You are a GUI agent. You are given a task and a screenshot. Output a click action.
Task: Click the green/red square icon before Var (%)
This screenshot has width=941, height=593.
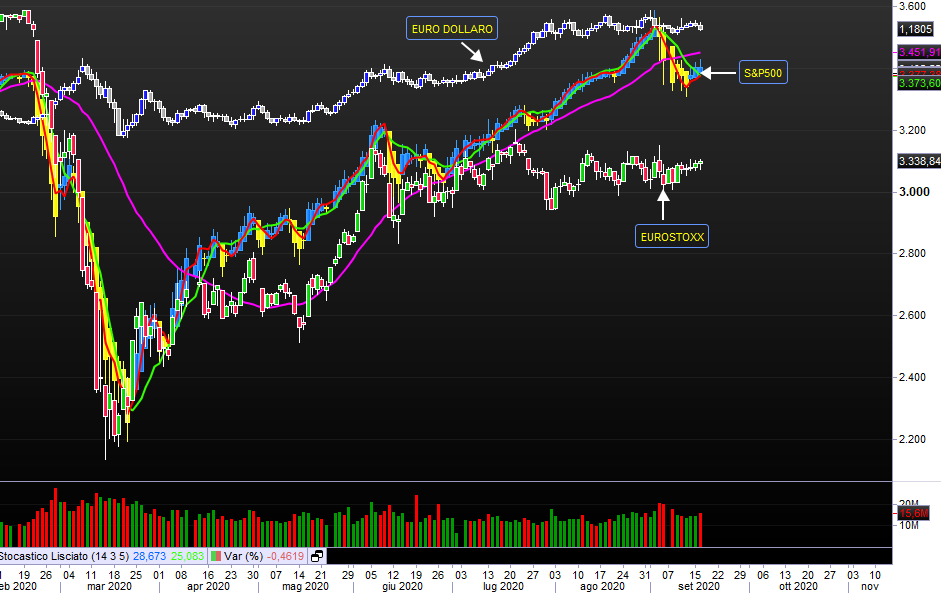coord(215,556)
